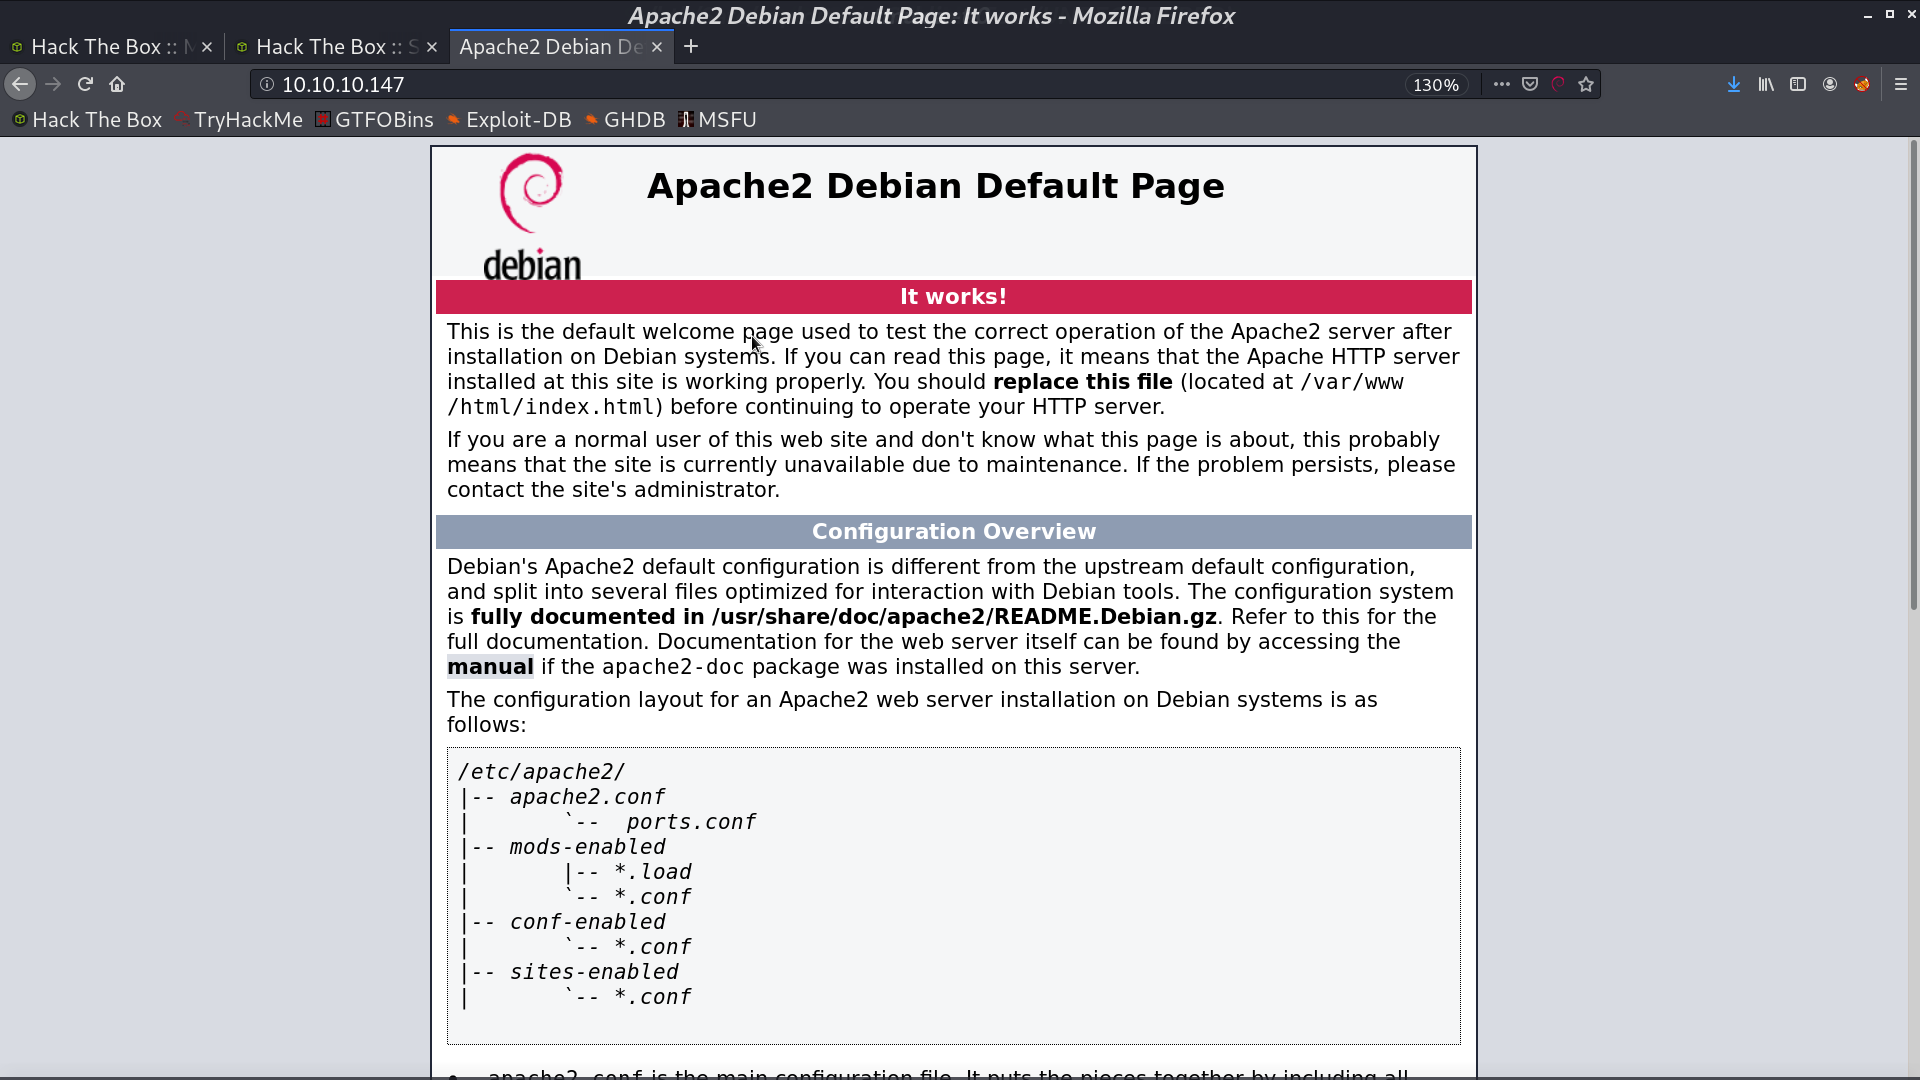Click the apache2.conf tree entry
Screen dimensions: 1920x1080
pos(587,797)
